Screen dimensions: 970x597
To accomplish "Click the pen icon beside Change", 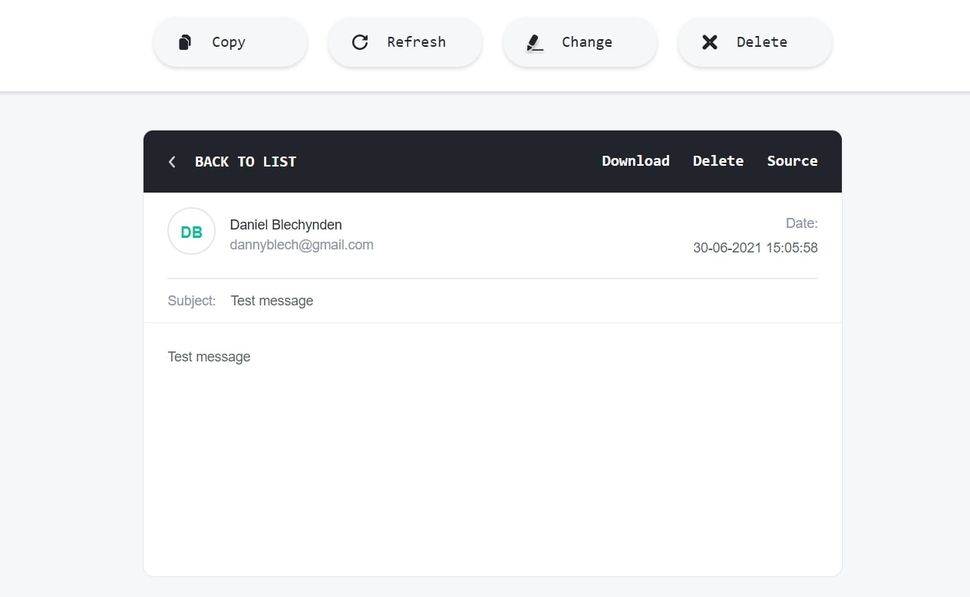I will pyautogui.click(x=533, y=42).
